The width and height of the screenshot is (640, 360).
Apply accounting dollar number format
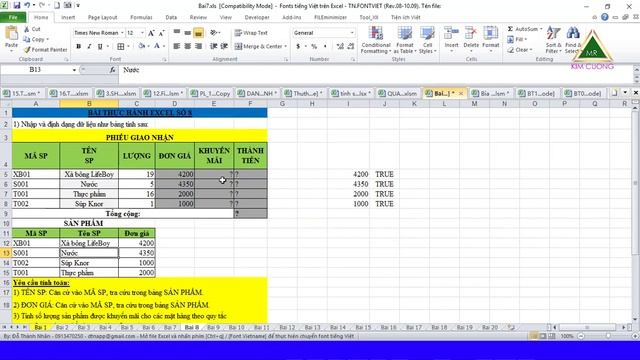298,47
